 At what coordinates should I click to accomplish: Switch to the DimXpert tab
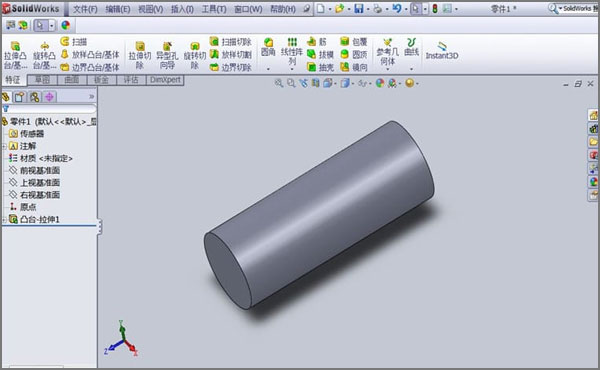[x=165, y=80]
